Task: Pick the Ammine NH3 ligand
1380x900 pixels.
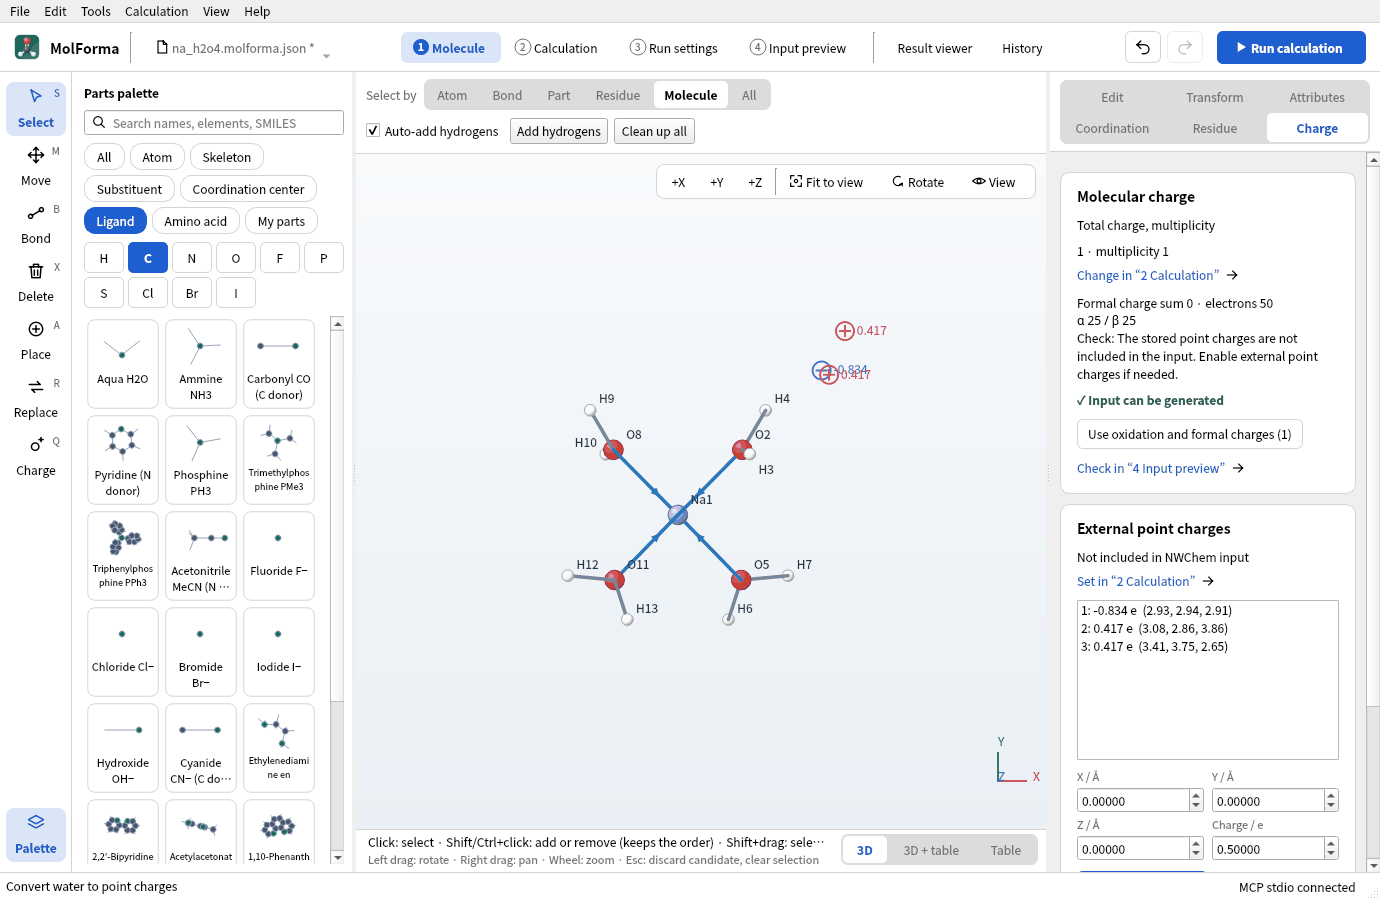Action: click(201, 364)
